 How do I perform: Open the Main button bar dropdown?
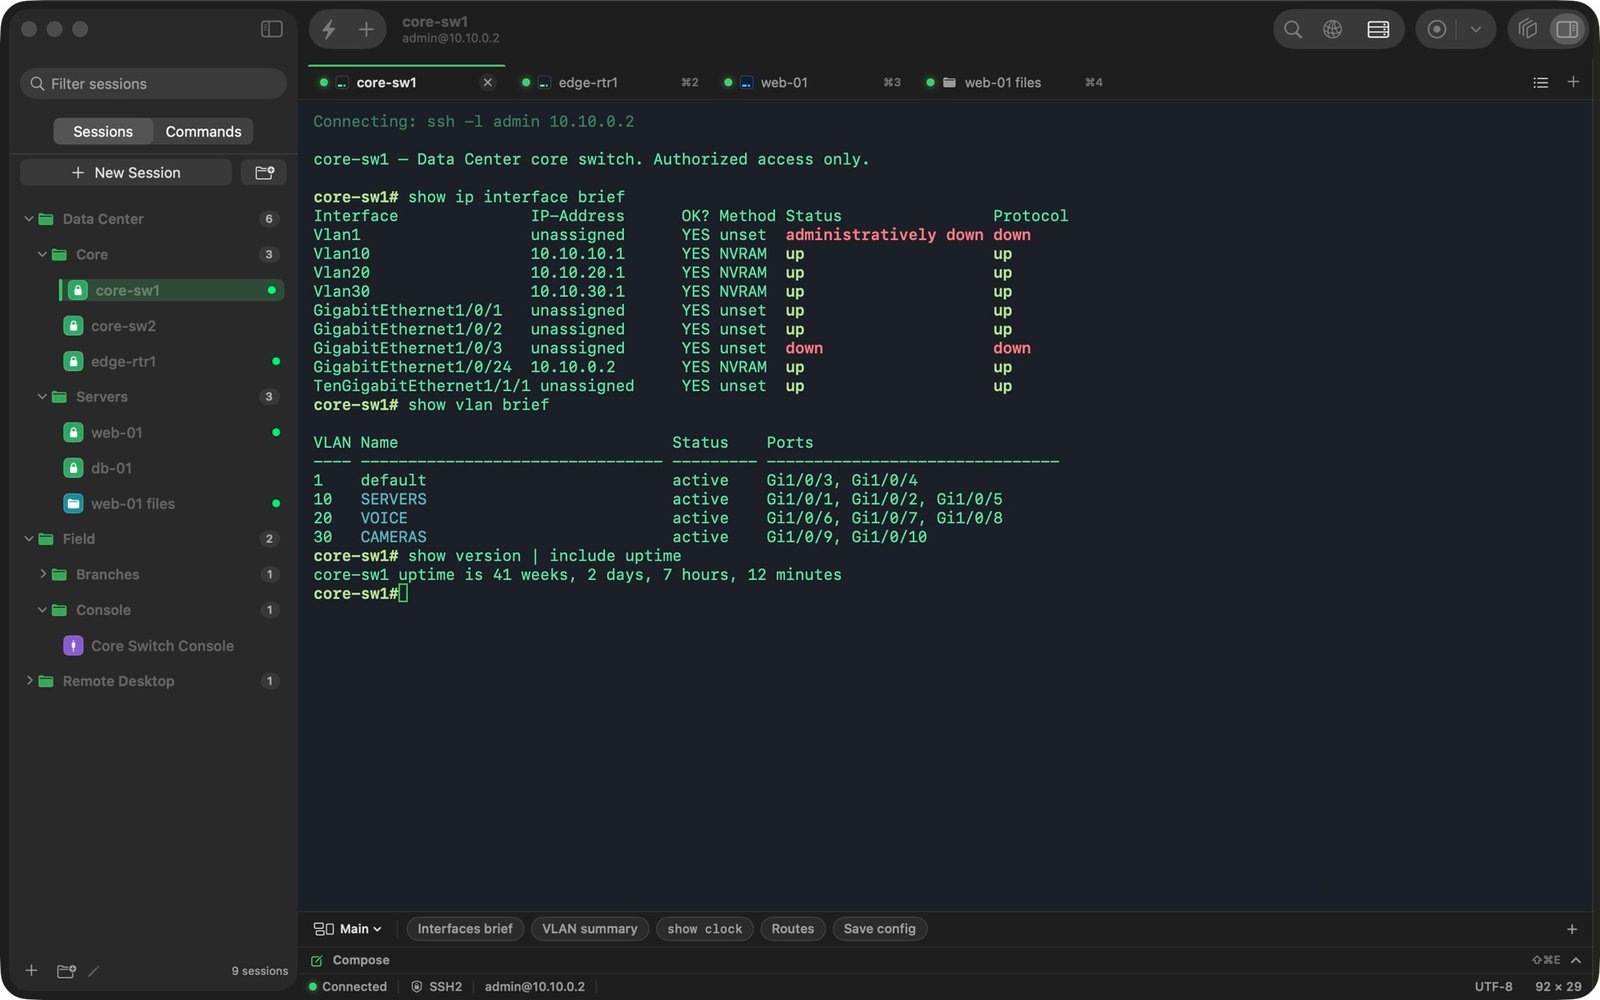348,929
